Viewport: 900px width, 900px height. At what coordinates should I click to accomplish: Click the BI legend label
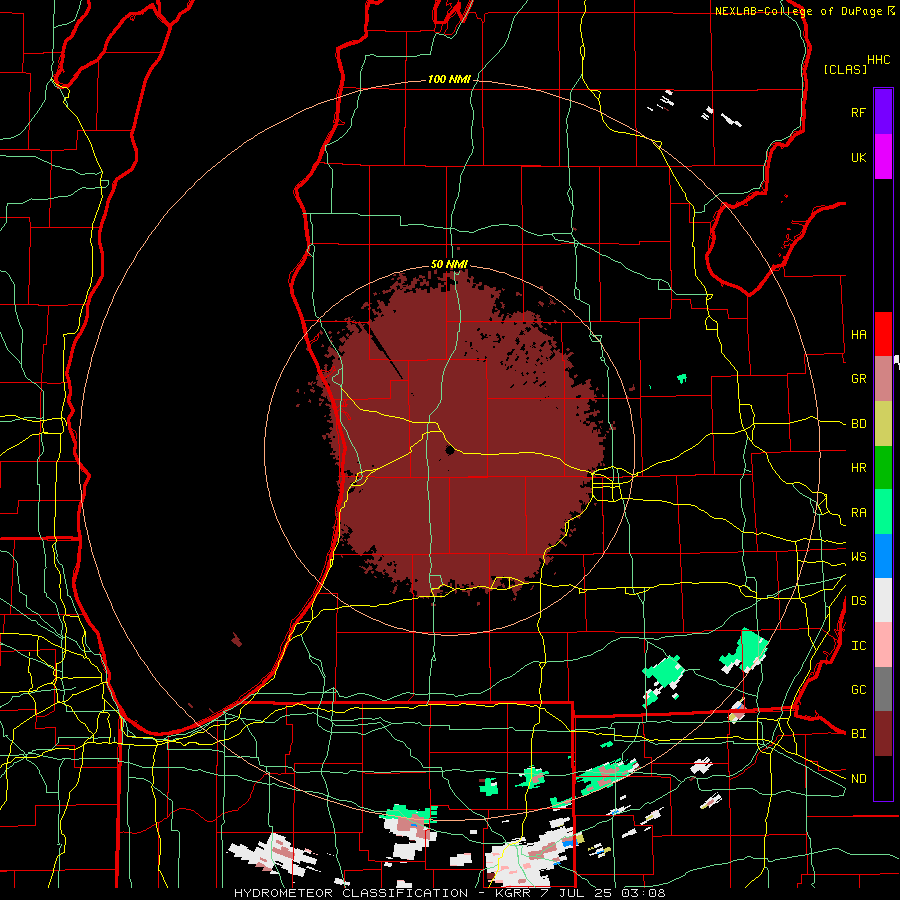pyautogui.click(x=858, y=734)
